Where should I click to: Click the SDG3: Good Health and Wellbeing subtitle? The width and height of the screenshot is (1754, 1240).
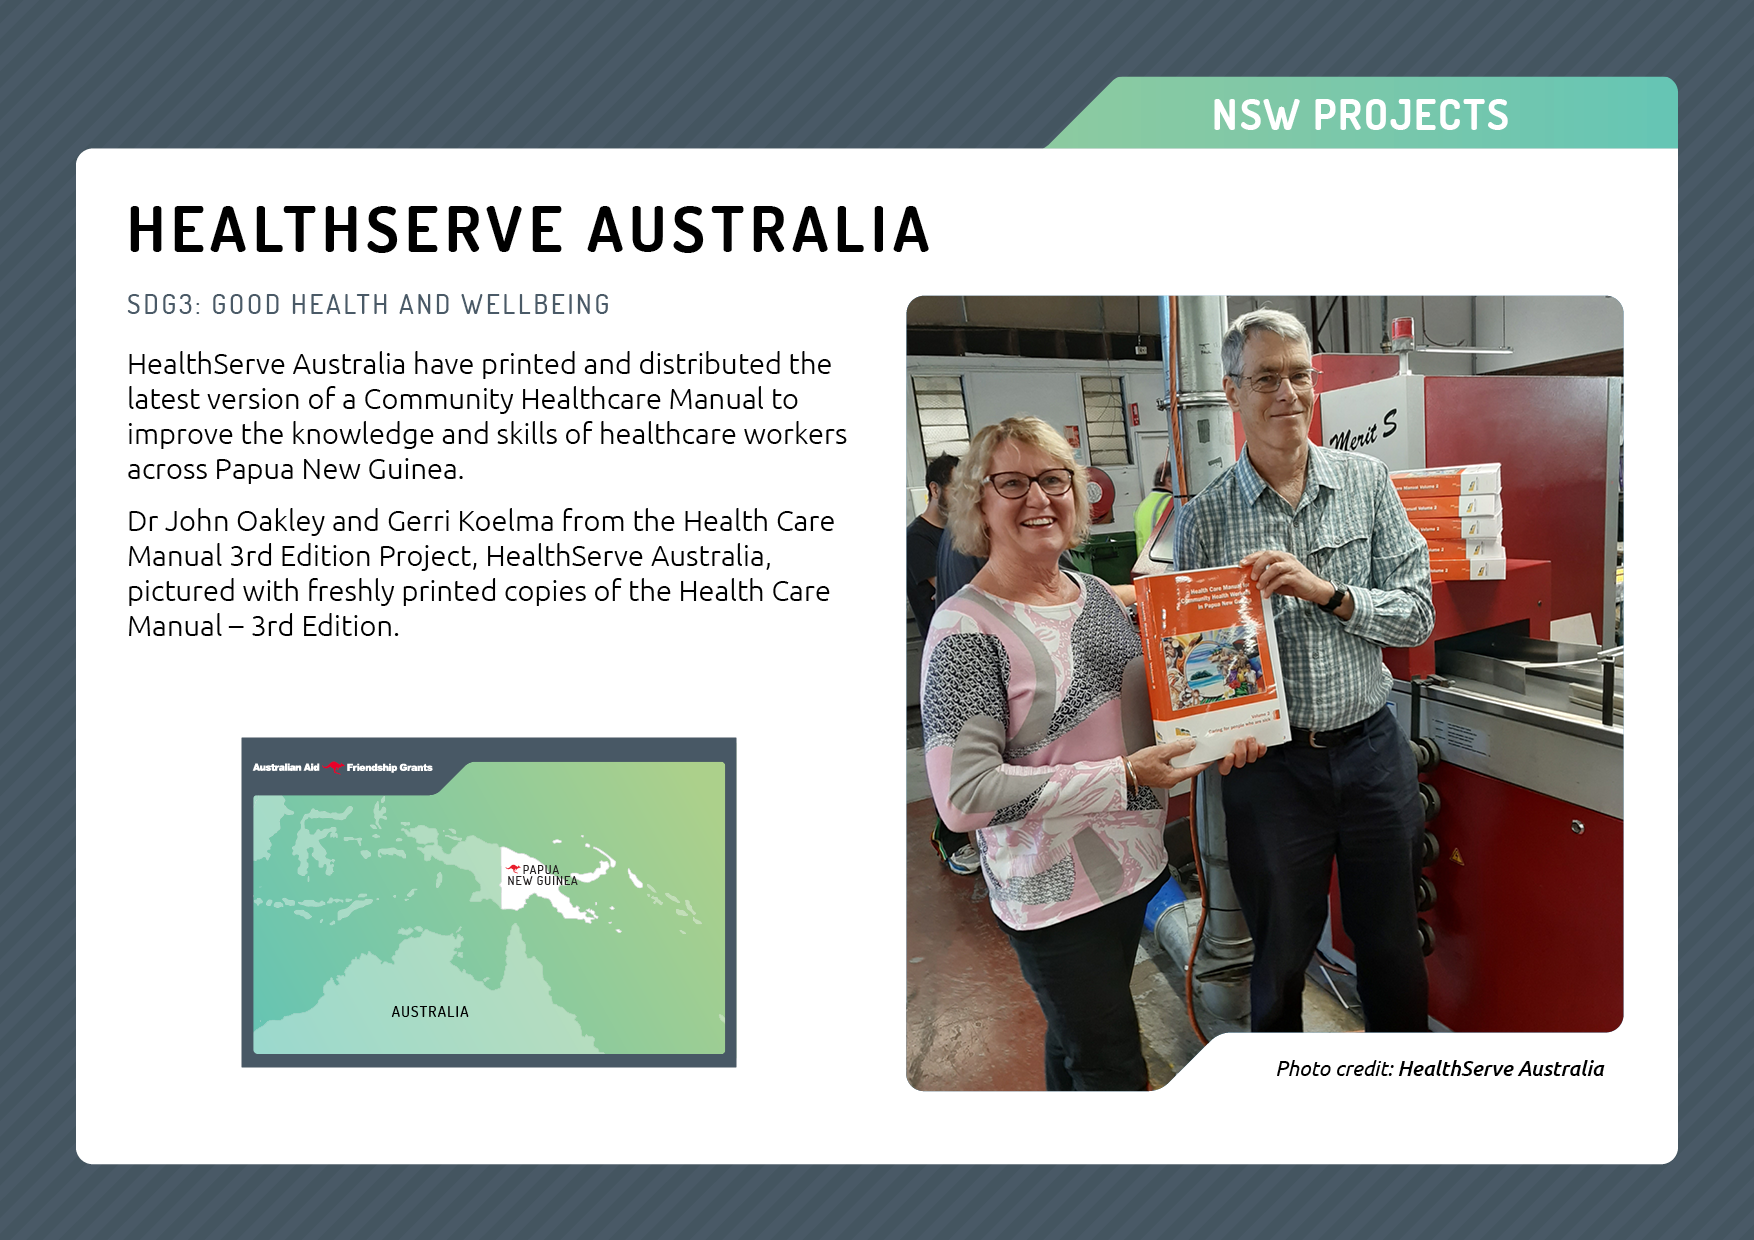click(x=368, y=305)
